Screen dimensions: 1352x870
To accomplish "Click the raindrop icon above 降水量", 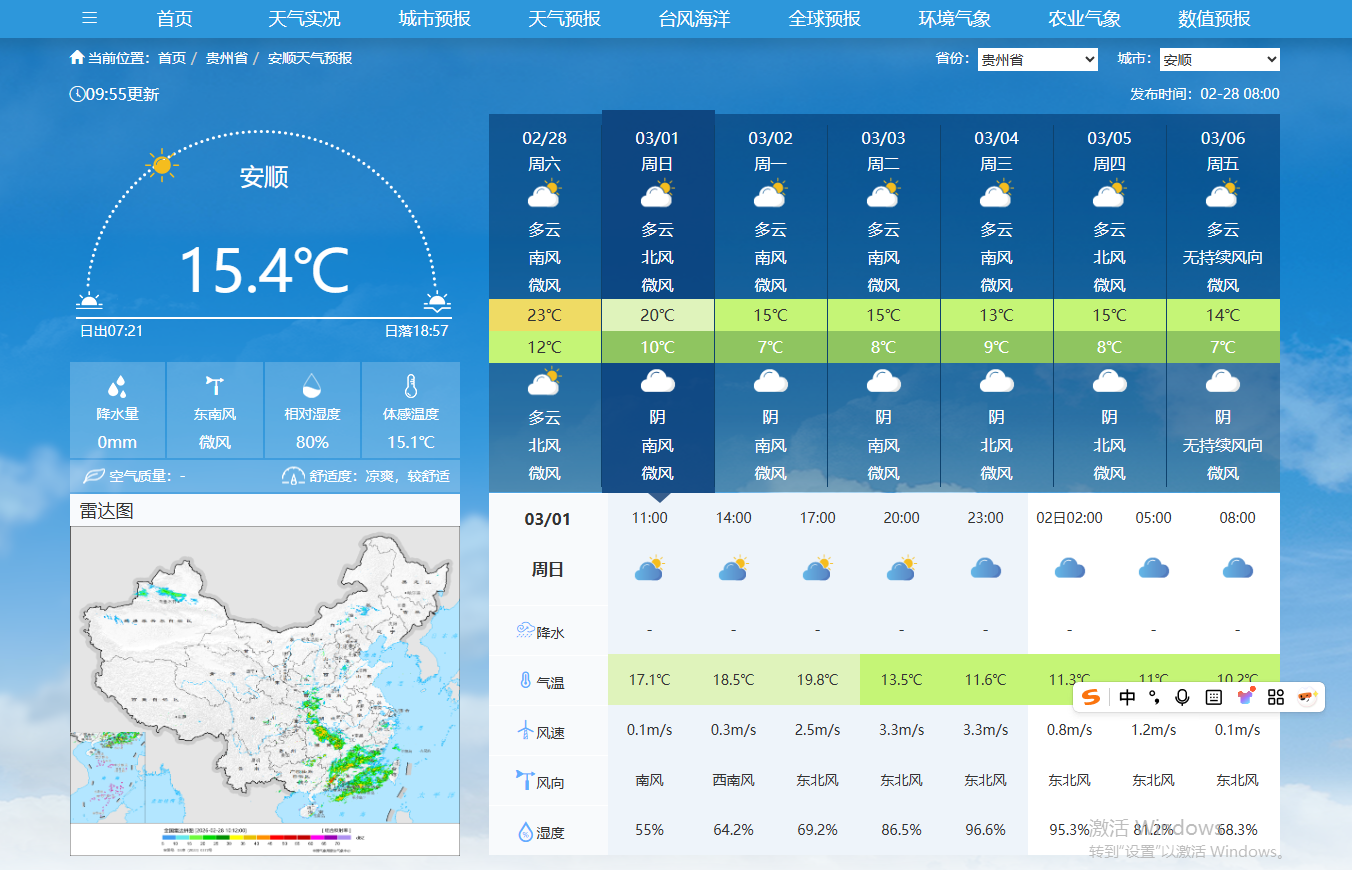I will (x=117, y=386).
